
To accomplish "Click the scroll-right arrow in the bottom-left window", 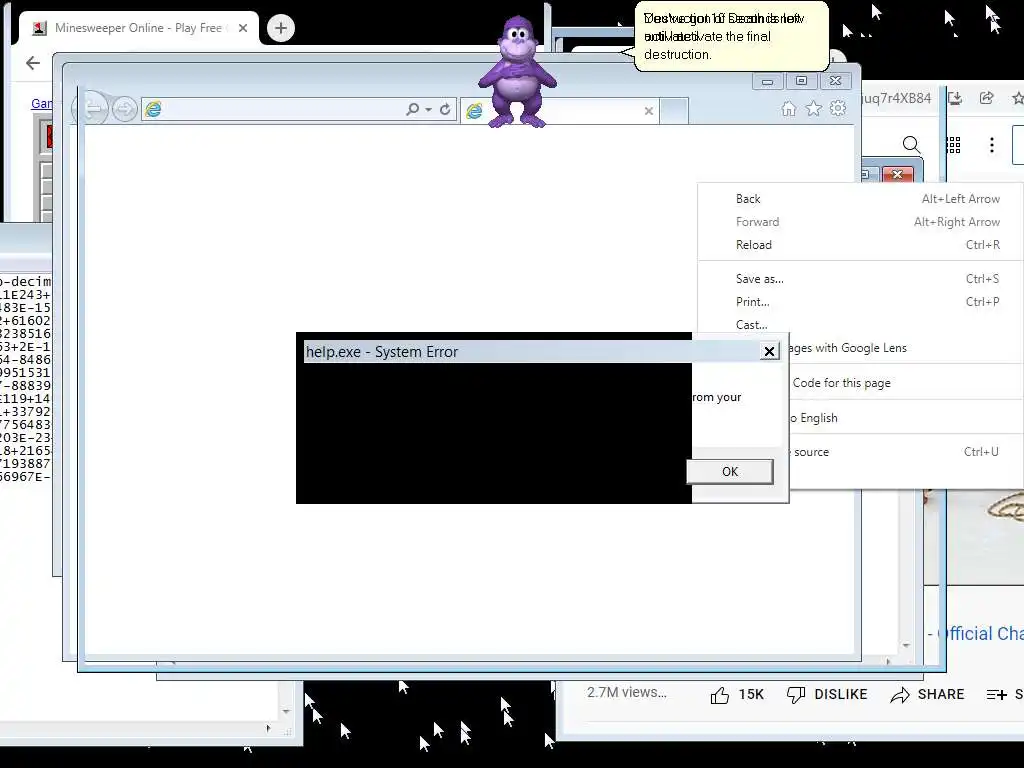I will pyautogui.click(x=268, y=728).
